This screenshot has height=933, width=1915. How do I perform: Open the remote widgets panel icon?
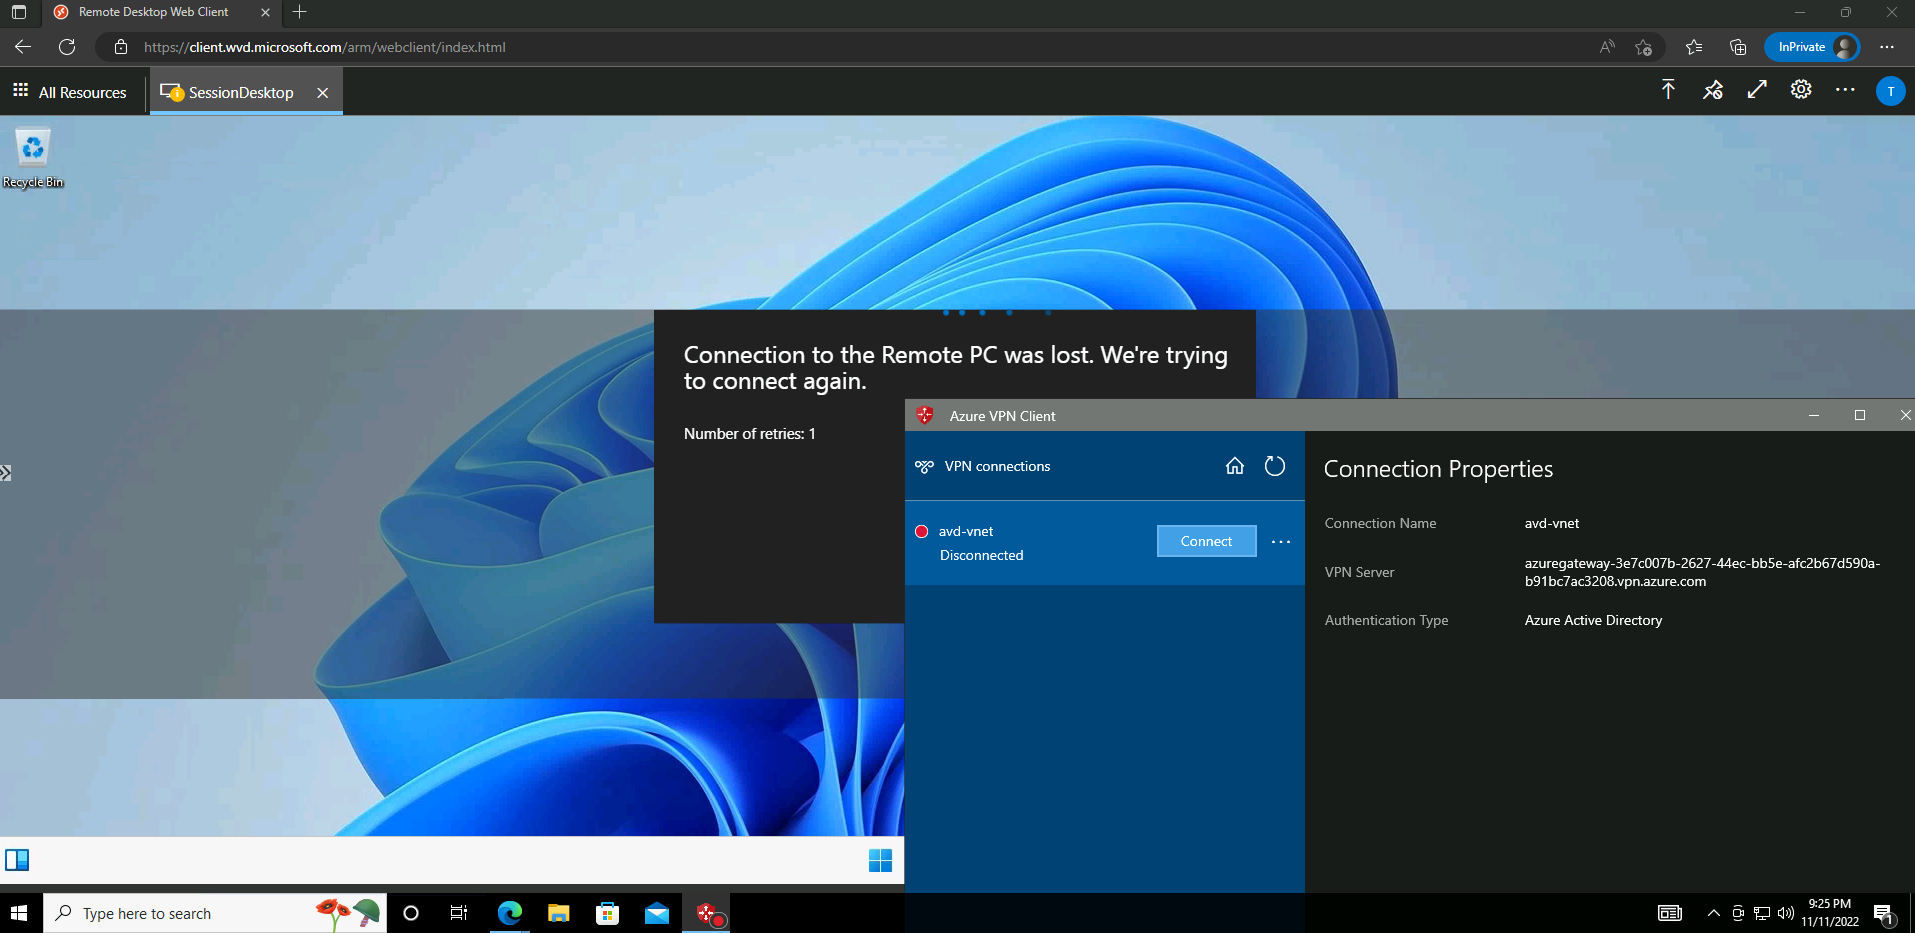tap(17, 860)
